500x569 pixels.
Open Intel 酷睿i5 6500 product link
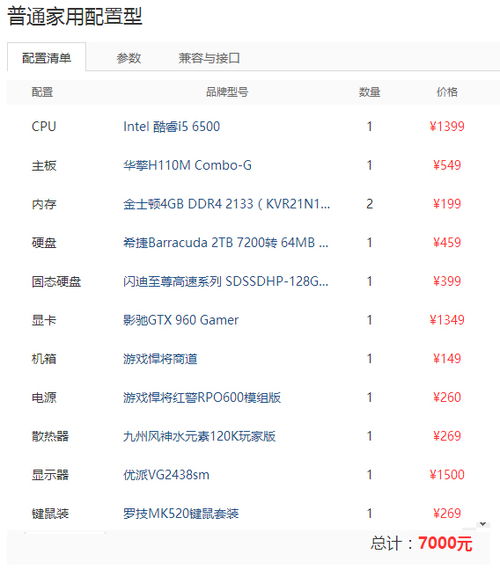(172, 127)
